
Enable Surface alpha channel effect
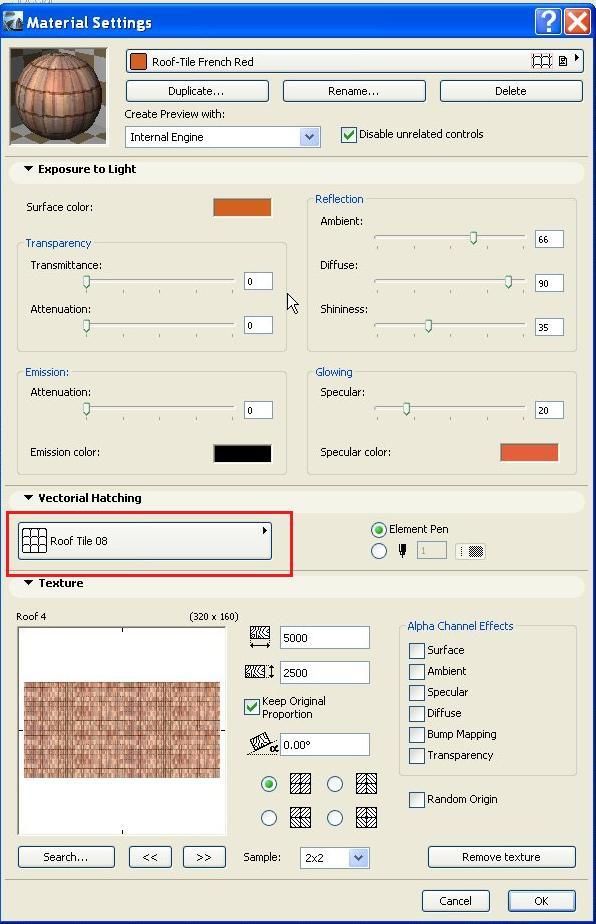417,651
